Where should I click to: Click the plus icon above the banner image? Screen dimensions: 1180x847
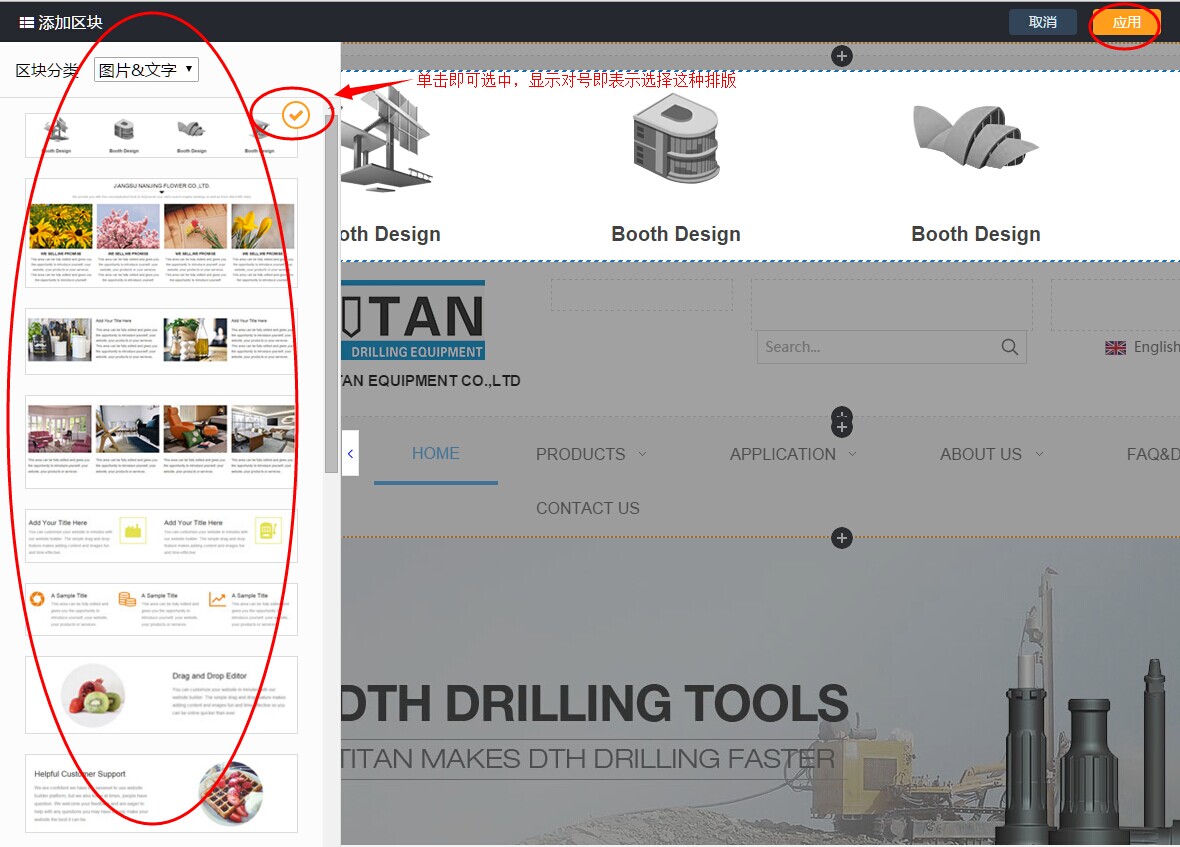842,539
